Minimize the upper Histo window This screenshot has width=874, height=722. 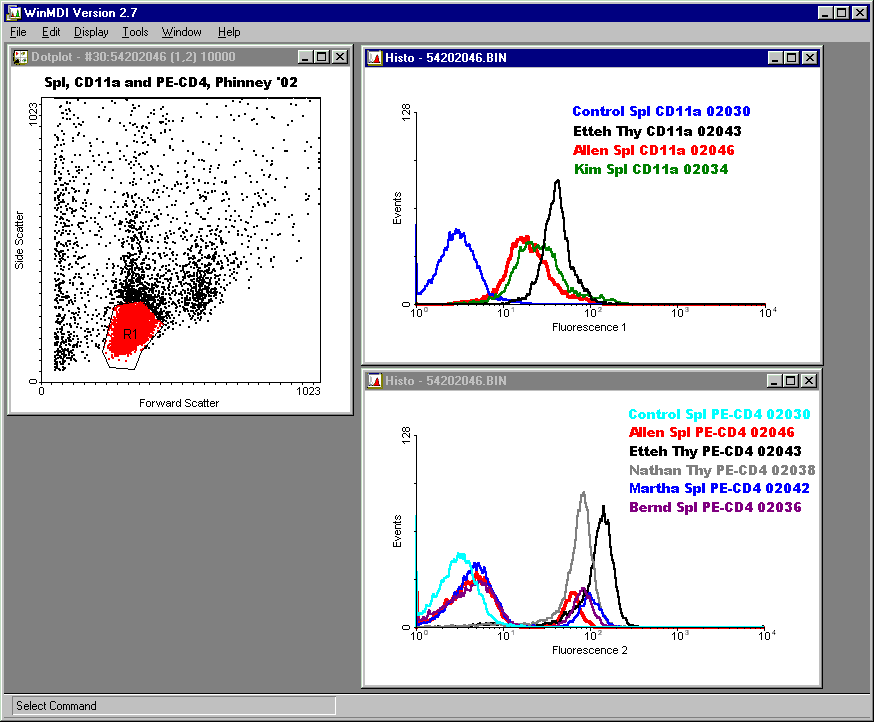point(774,58)
